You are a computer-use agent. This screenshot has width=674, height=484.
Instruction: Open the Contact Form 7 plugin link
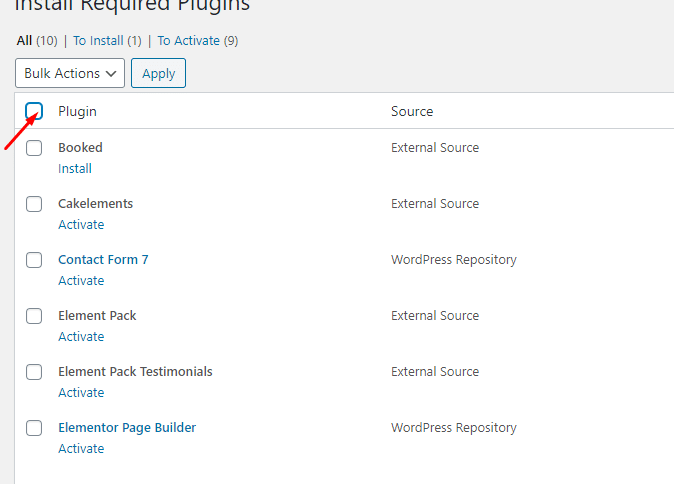[x=103, y=260]
